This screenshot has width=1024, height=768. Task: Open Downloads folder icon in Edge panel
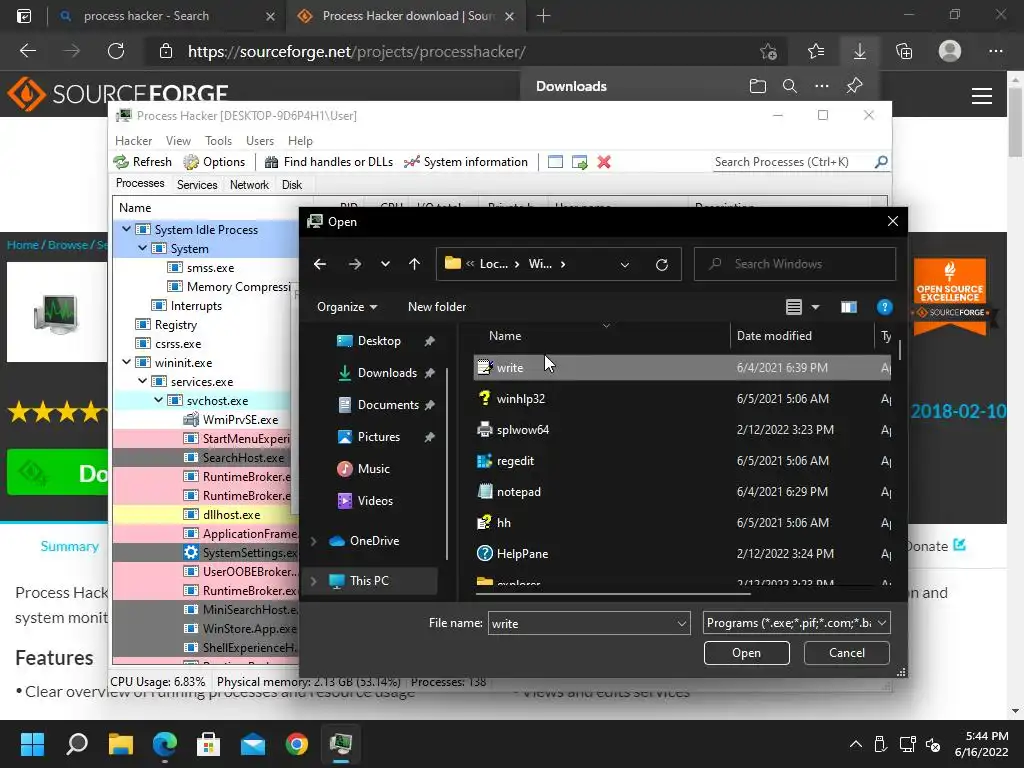758,86
